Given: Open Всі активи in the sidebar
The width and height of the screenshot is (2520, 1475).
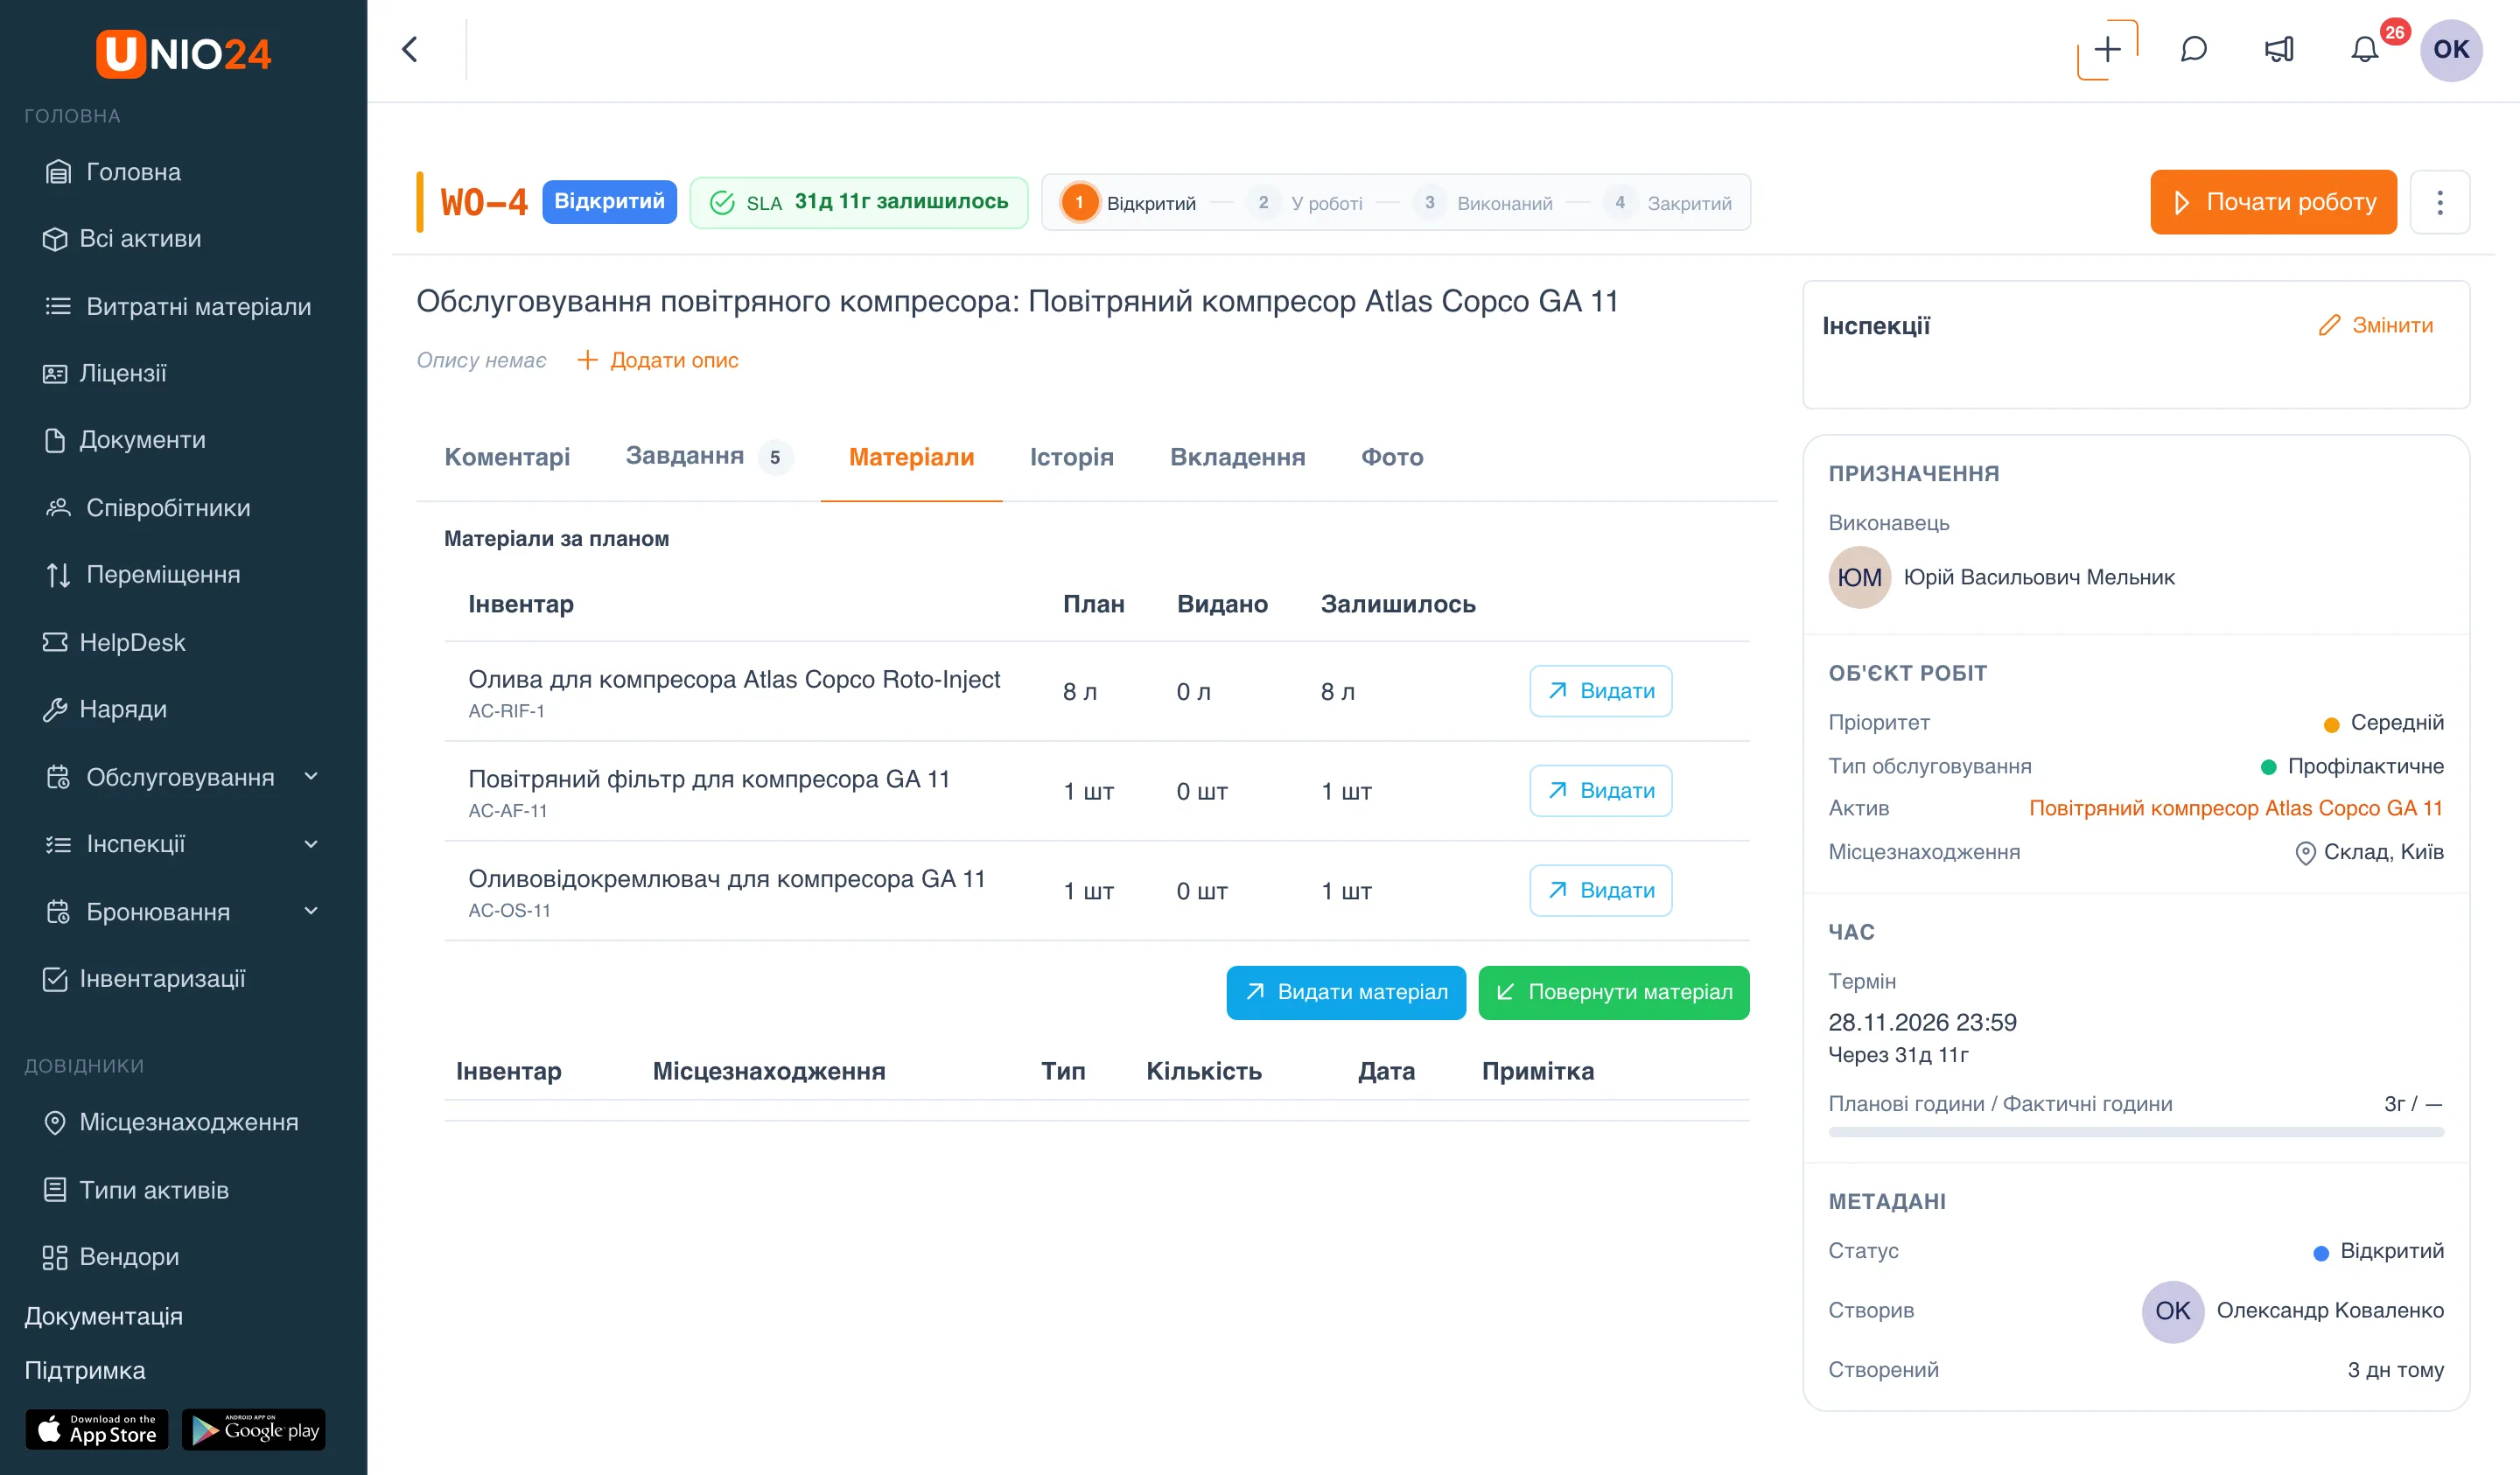Looking at the screenshot, I should tap(122, 239).
